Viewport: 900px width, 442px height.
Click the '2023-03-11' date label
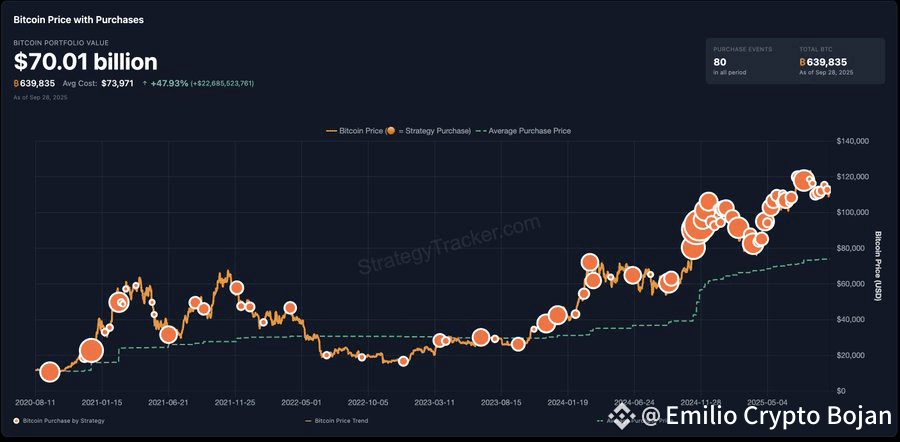435,402
